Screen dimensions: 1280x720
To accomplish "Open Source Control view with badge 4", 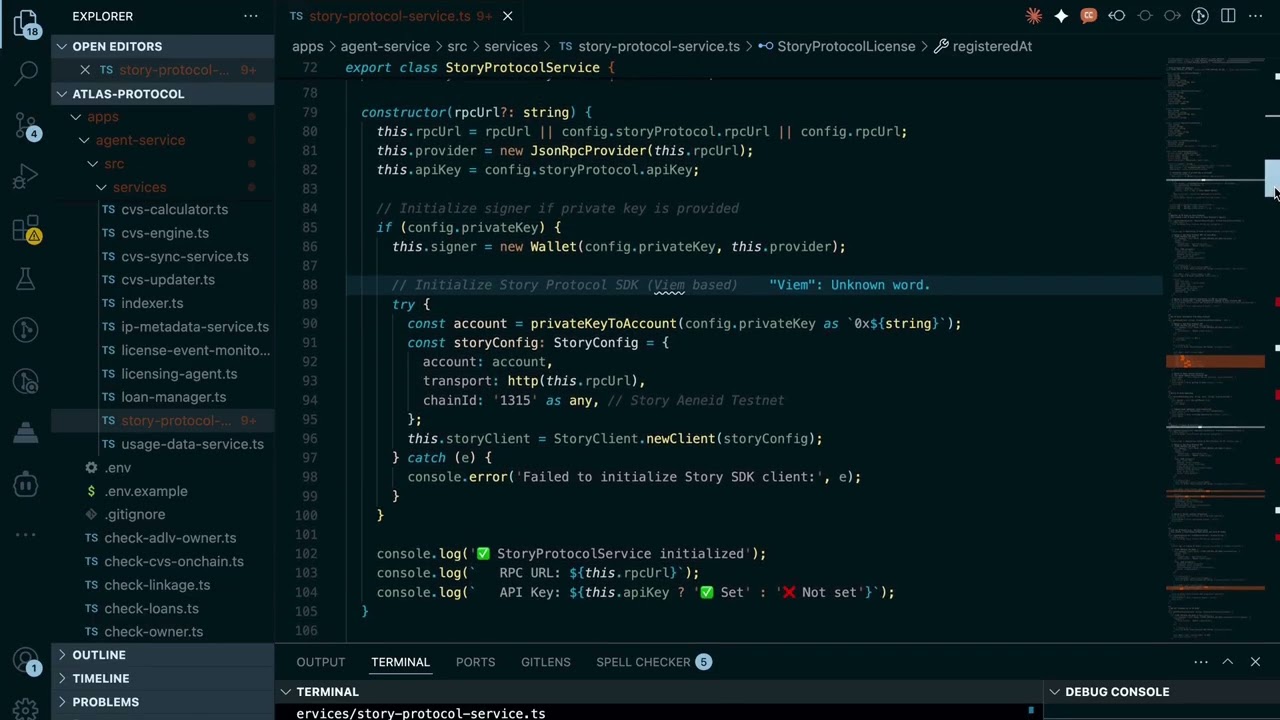I will click(x=26, y=125).
